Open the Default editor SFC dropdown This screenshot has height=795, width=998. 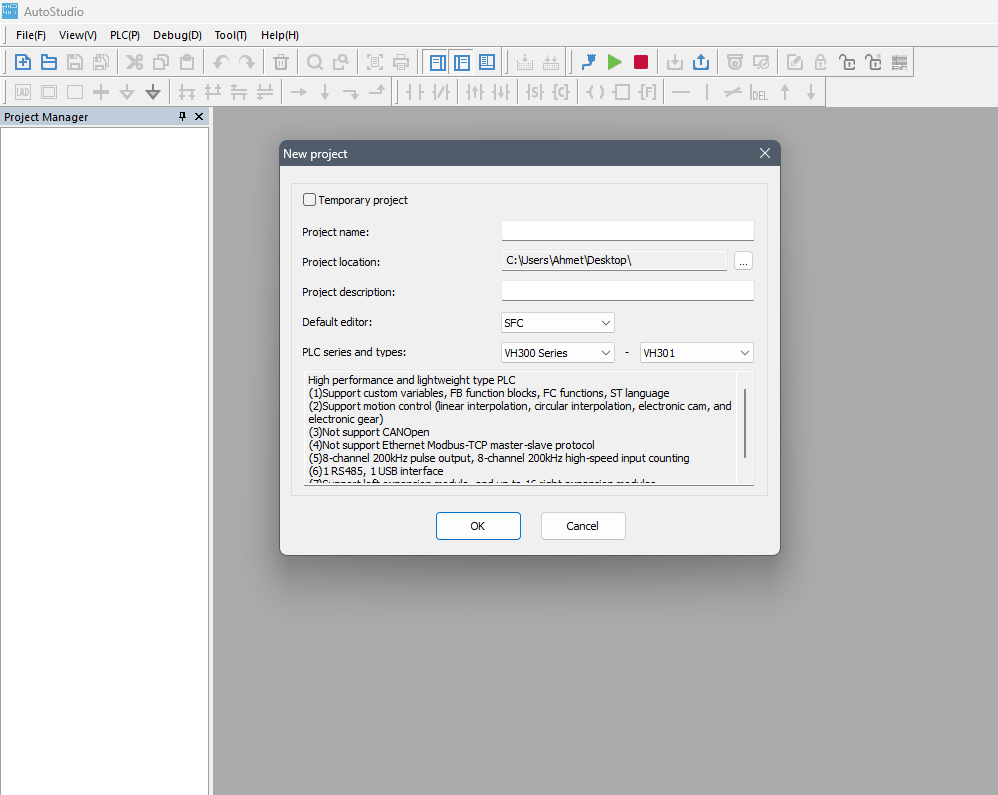tap(558, 323)
